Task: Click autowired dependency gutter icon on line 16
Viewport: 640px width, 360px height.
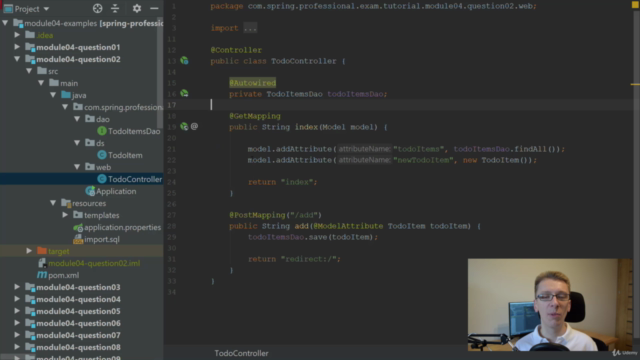Action: 184,93
